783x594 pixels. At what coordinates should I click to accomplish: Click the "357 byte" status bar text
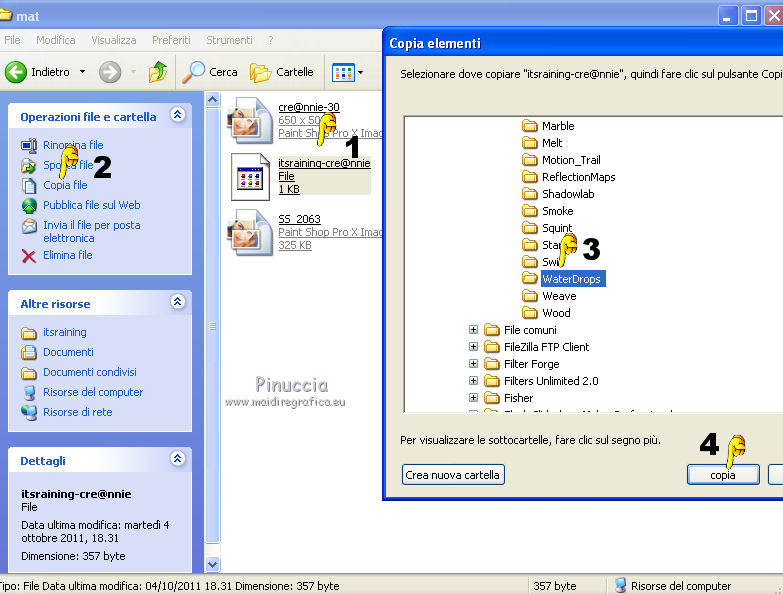[x=555, y=586]
